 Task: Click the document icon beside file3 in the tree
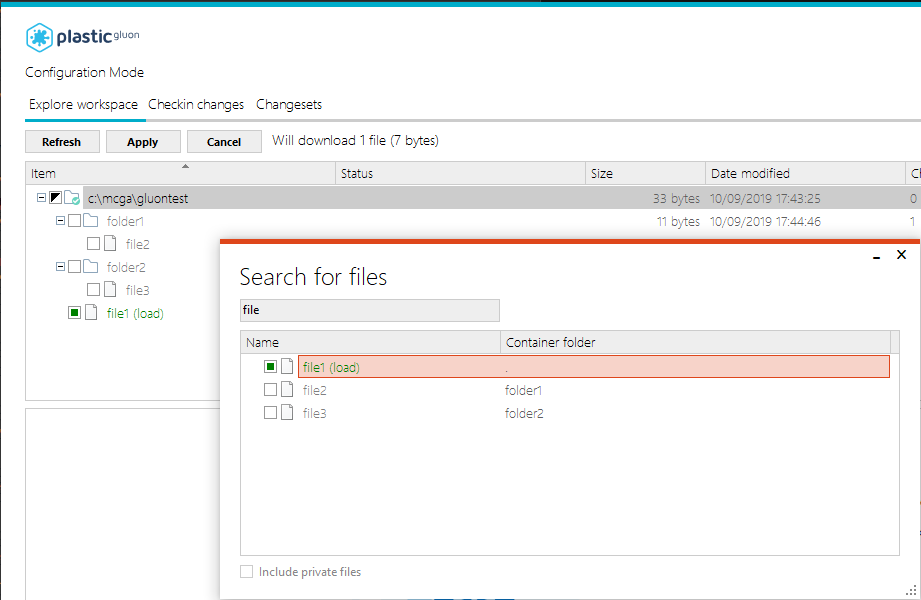pos(110,289)
